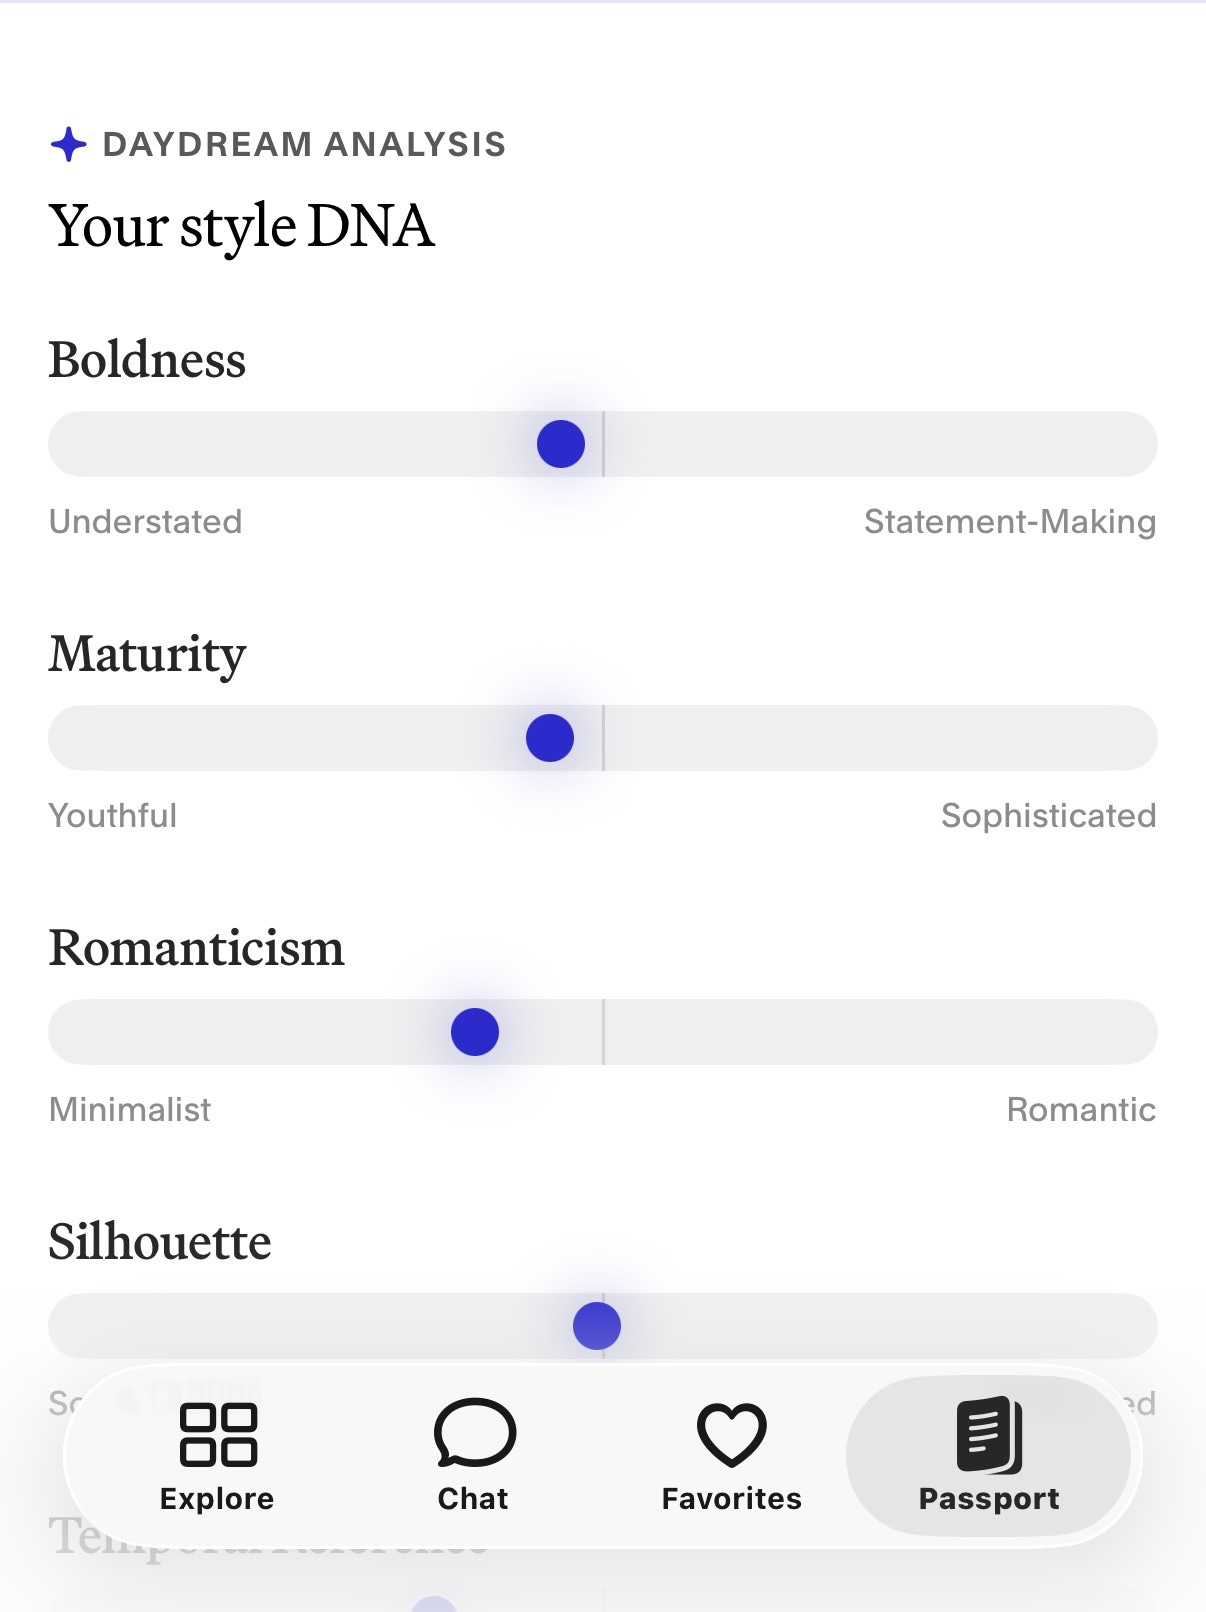Screen dimensions: 1206x1612
Task: Click the Your style DNA heading
Action: pos(242,227)
